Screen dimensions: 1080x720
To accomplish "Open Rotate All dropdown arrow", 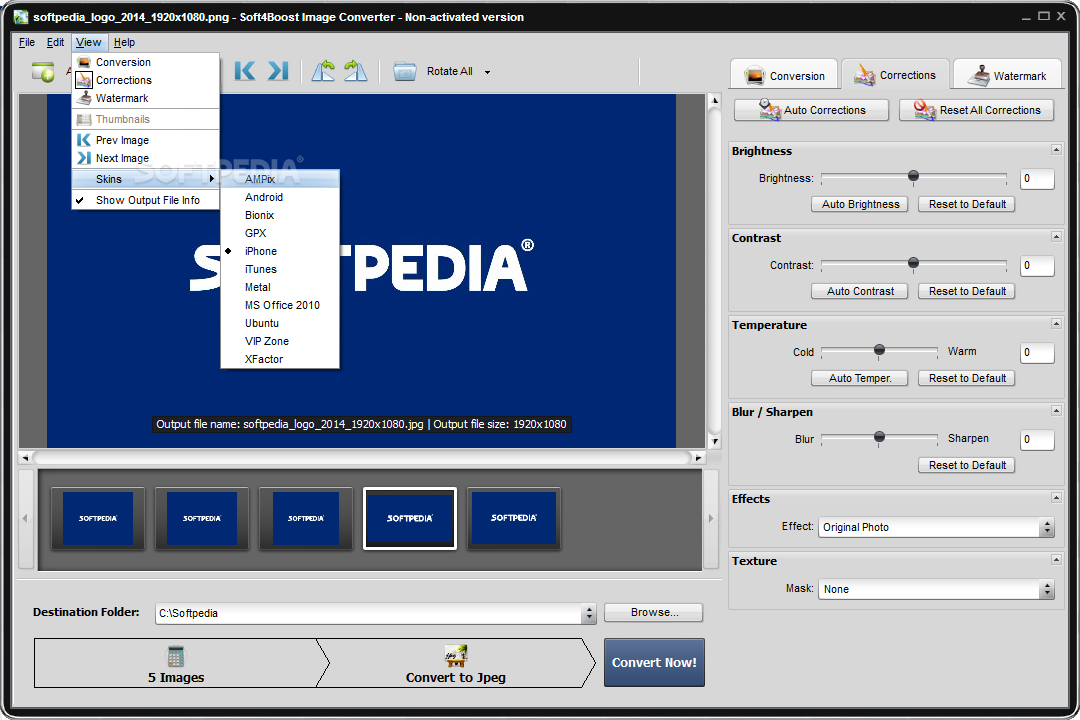I will click(x=488, y=72).
